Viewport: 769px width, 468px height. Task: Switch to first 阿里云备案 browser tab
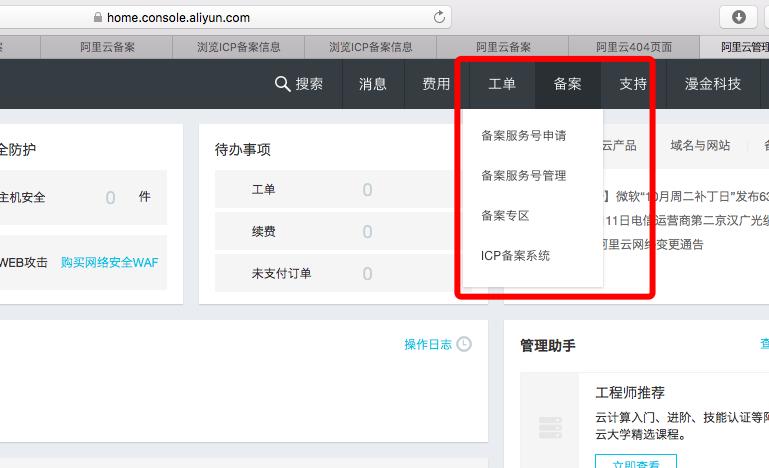click(x=107, y=47)
